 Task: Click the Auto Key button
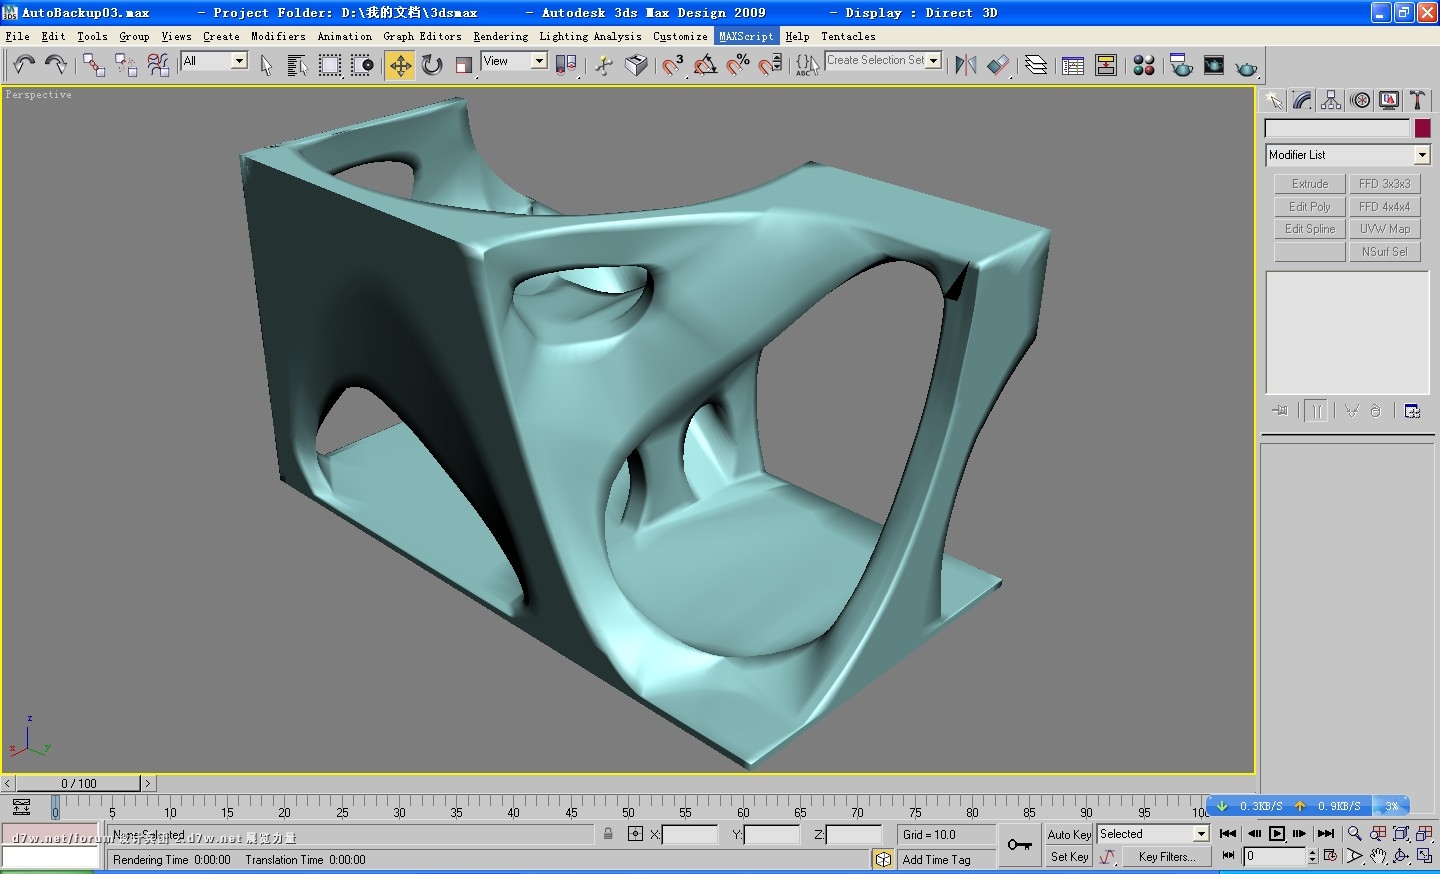point(1069,835)
